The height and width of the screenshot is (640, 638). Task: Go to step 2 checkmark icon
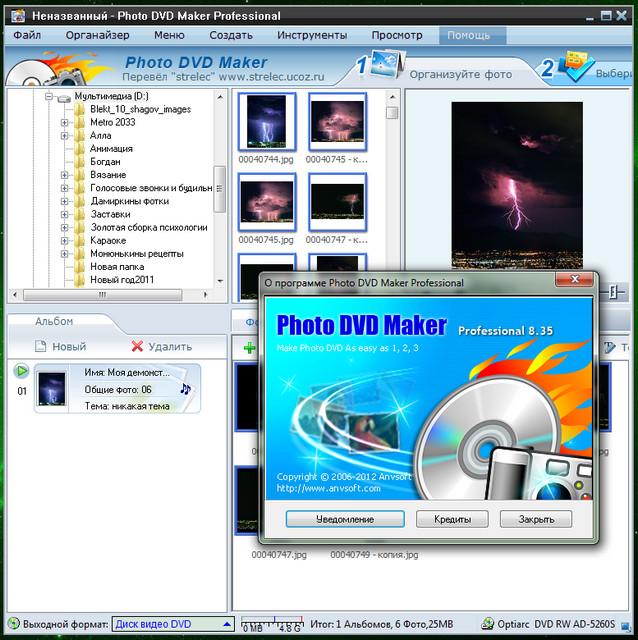(576, 65)
